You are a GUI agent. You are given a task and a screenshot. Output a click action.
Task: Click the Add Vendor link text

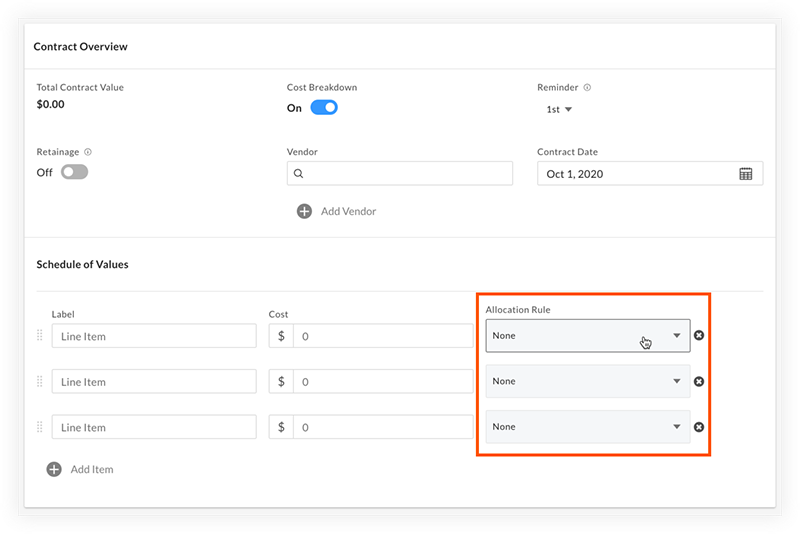point(348,211)
